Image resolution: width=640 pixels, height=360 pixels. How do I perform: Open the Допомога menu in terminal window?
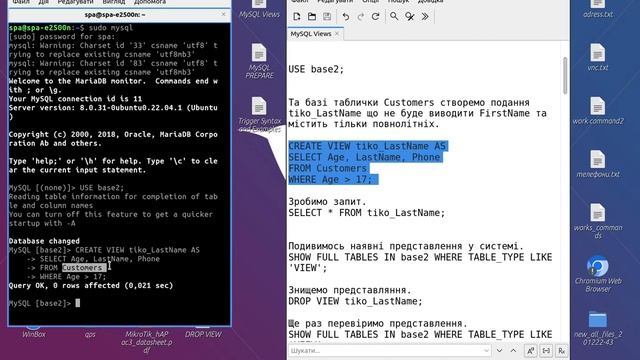pos(150,2)
